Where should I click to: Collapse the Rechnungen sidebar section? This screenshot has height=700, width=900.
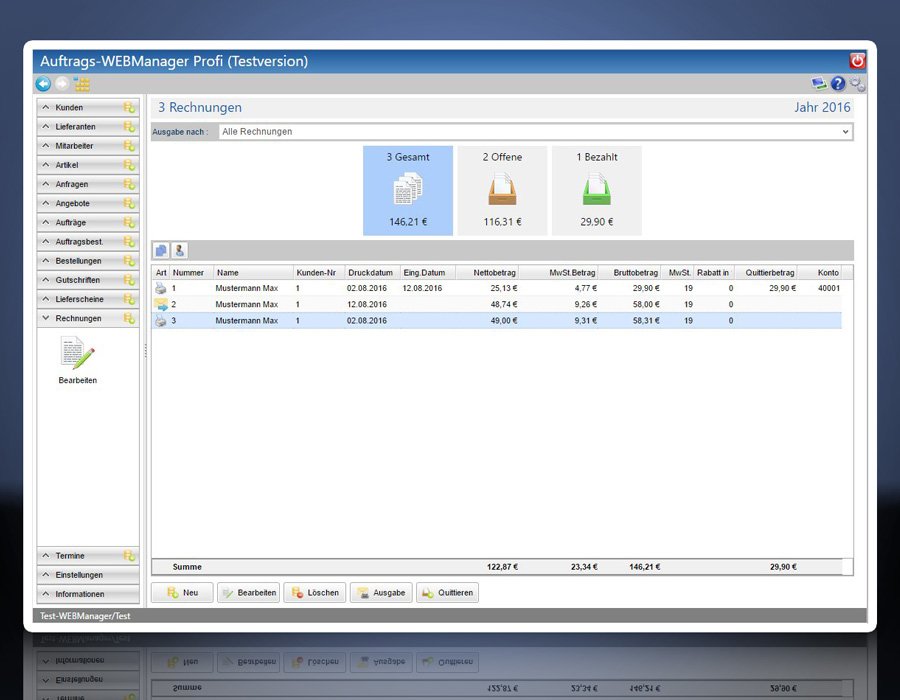78,318
